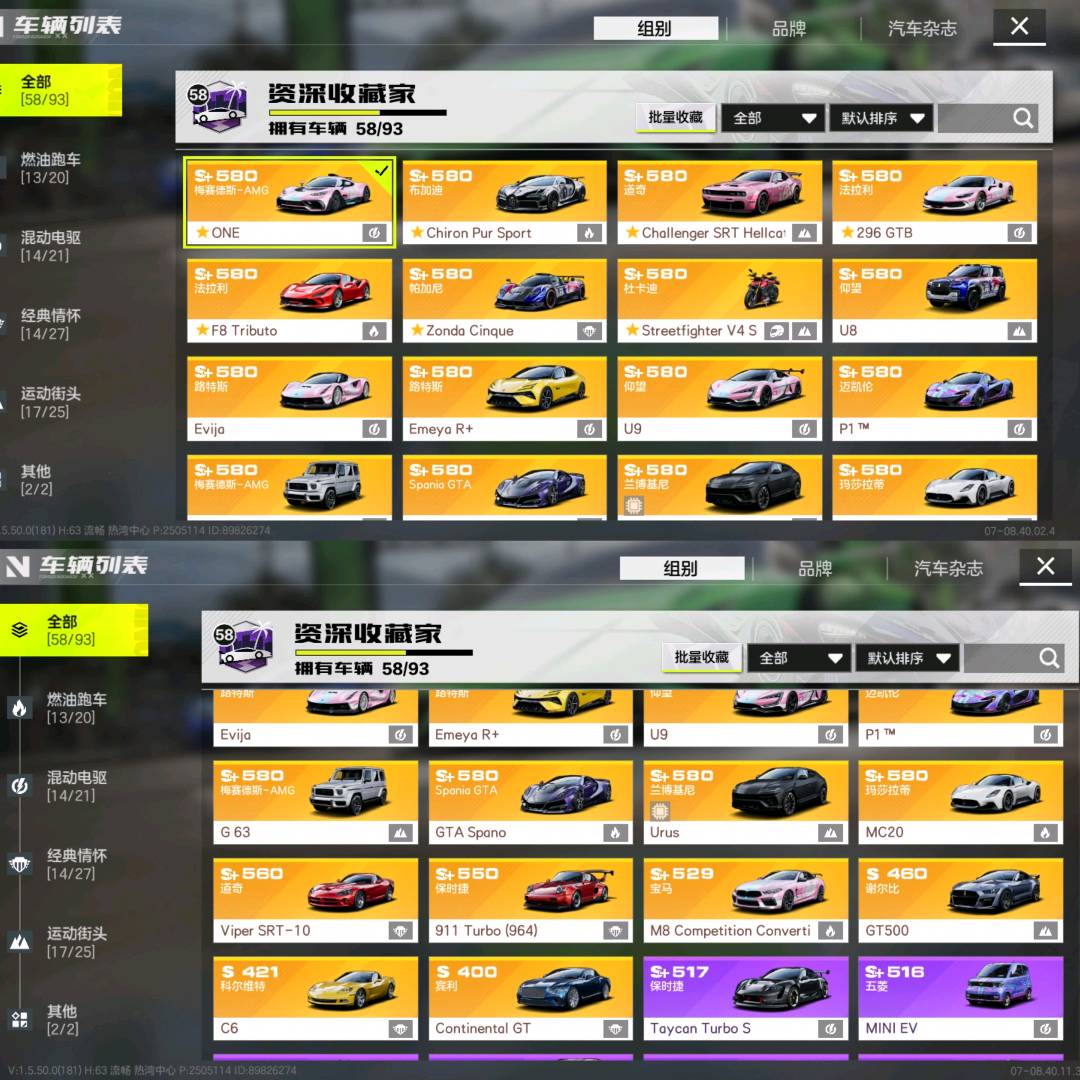Viewport: 1080px width, 1080px height.
Task: Click the upper collection progress bar under 资深收藏家
Action: click(x=357, y=112)
